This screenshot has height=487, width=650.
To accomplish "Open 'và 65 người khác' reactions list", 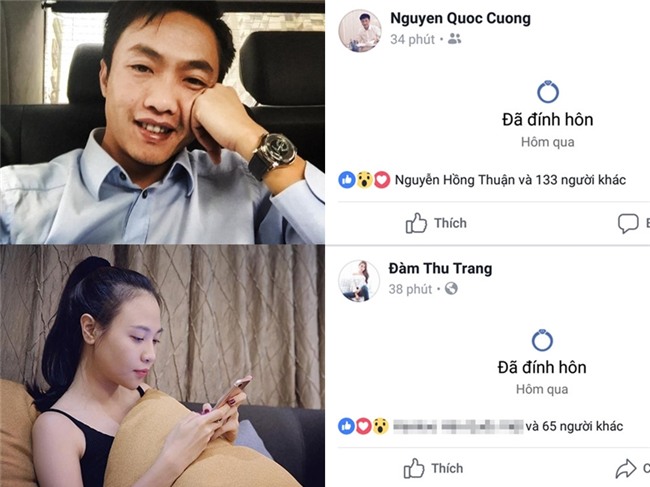I will (574, 426).
